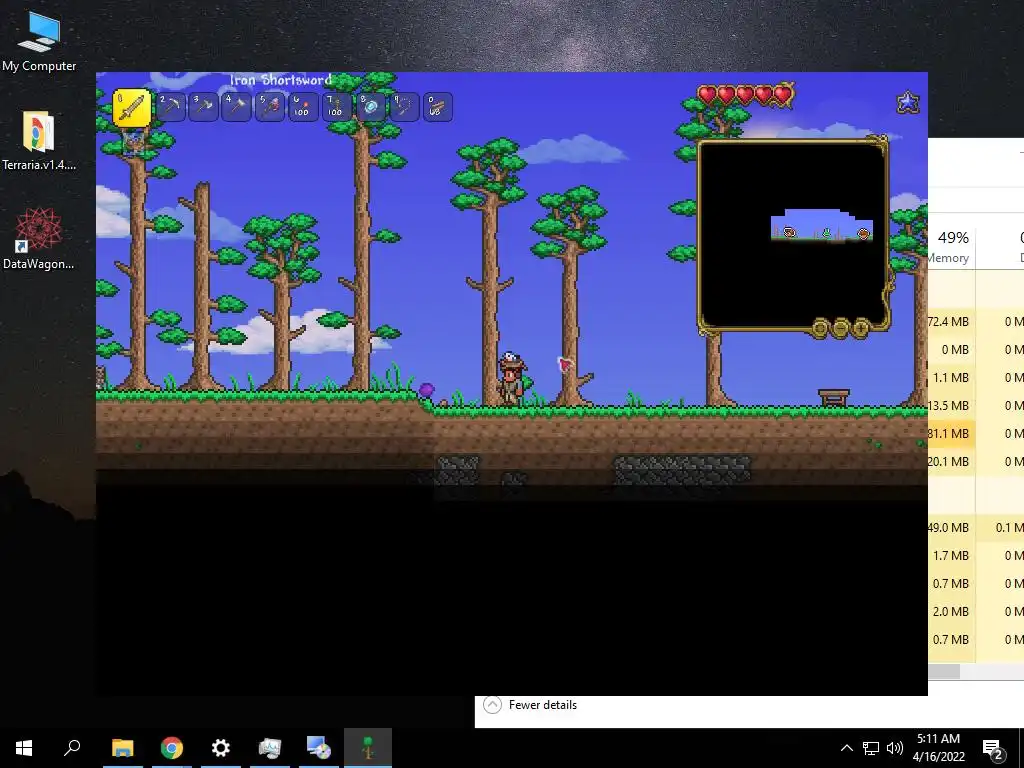Open Google Chrome from the taskbar
The height and width of the screenshot is (768, 1024).
[172, 748]
